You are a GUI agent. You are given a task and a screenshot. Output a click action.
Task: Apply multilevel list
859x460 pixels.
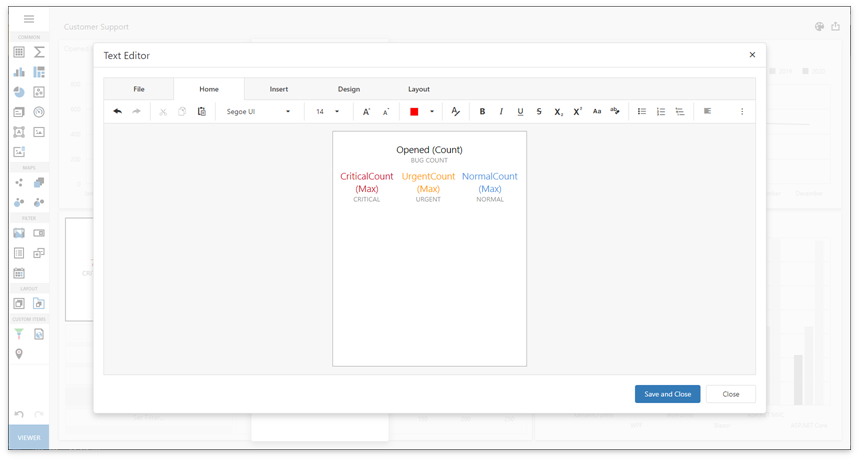tap(680, 112)
